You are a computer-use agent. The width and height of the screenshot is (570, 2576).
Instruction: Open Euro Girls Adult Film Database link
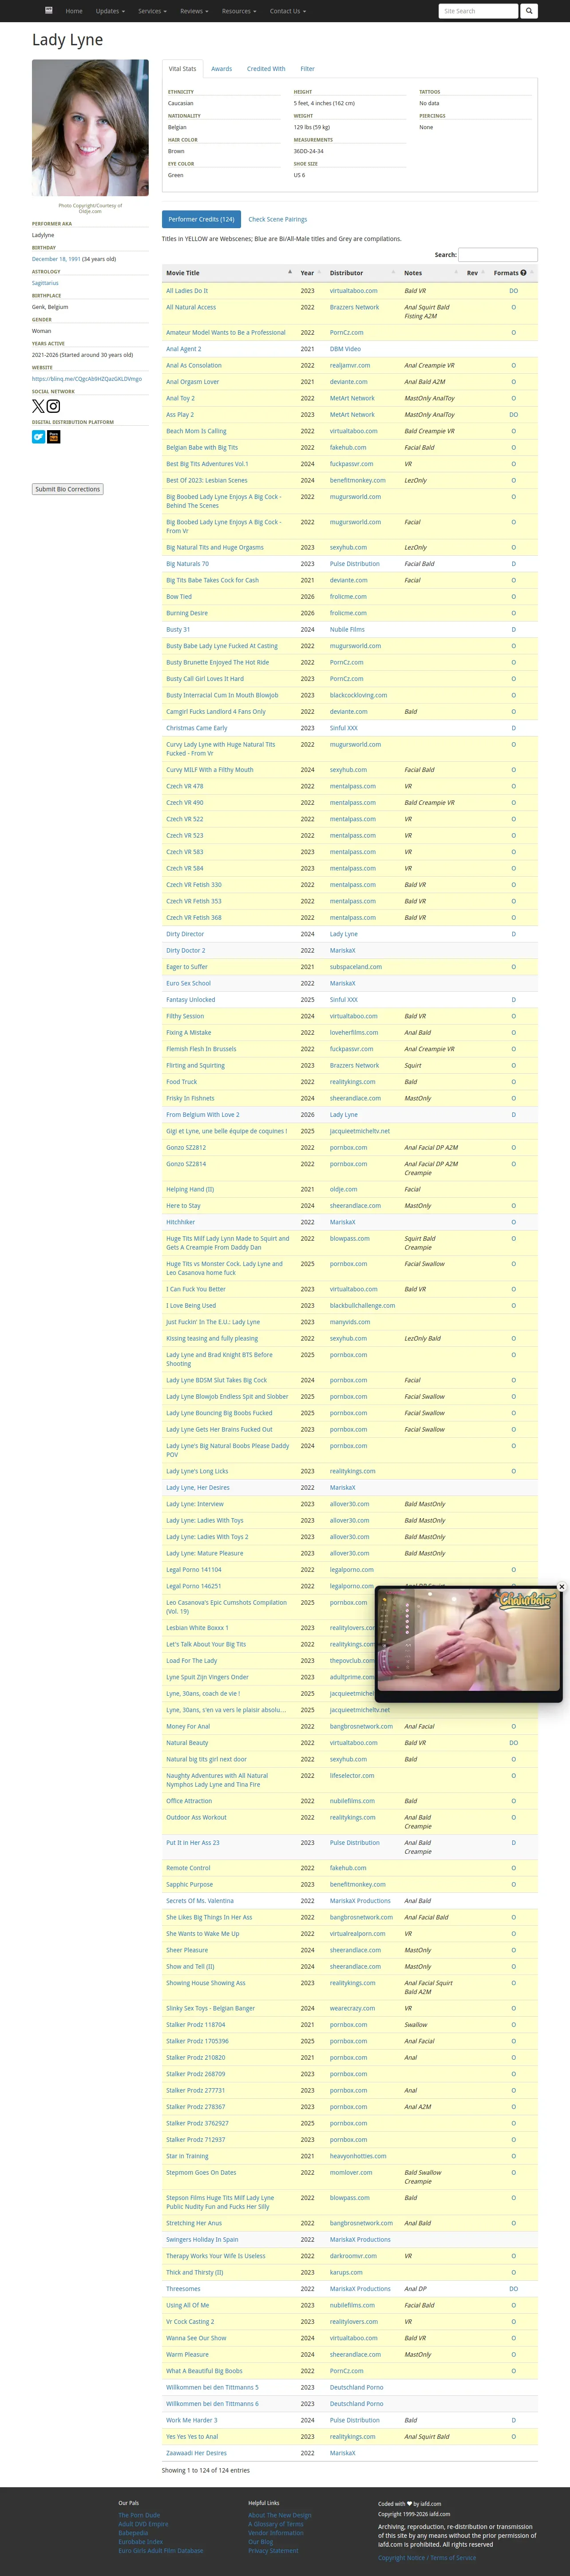pyautogui.click(x=161, y=2551)
